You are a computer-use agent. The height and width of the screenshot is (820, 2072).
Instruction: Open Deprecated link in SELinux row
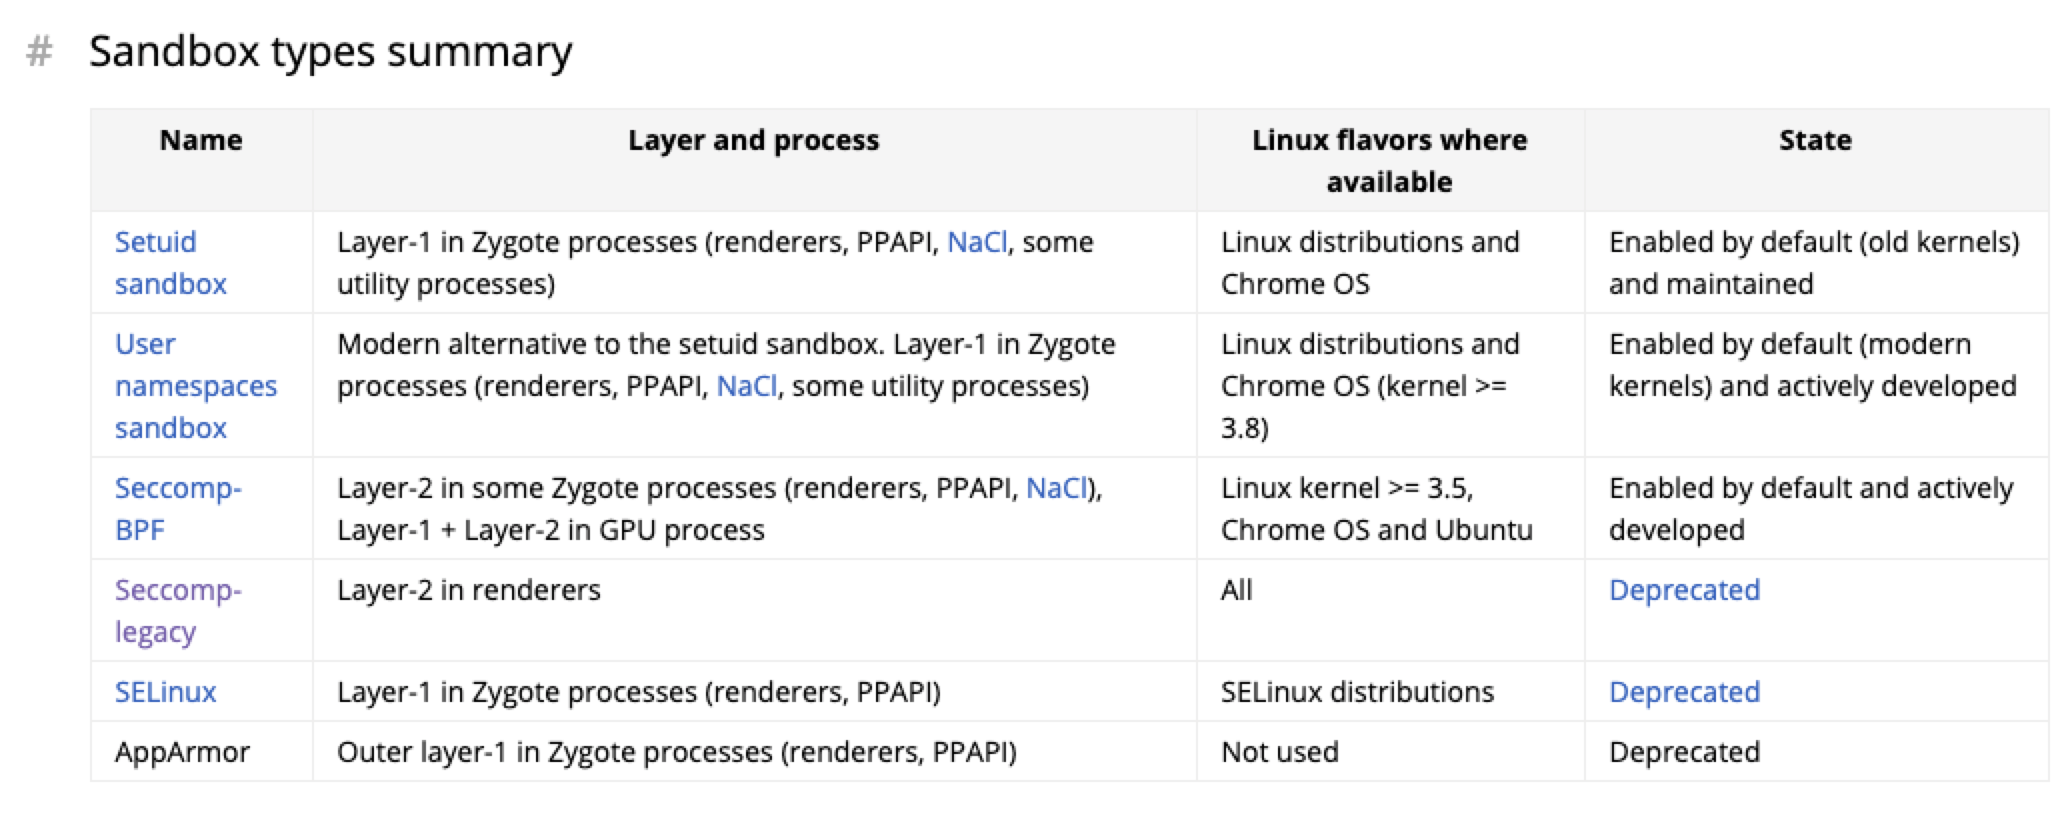pyautogui.click(x=1684, y=692)
